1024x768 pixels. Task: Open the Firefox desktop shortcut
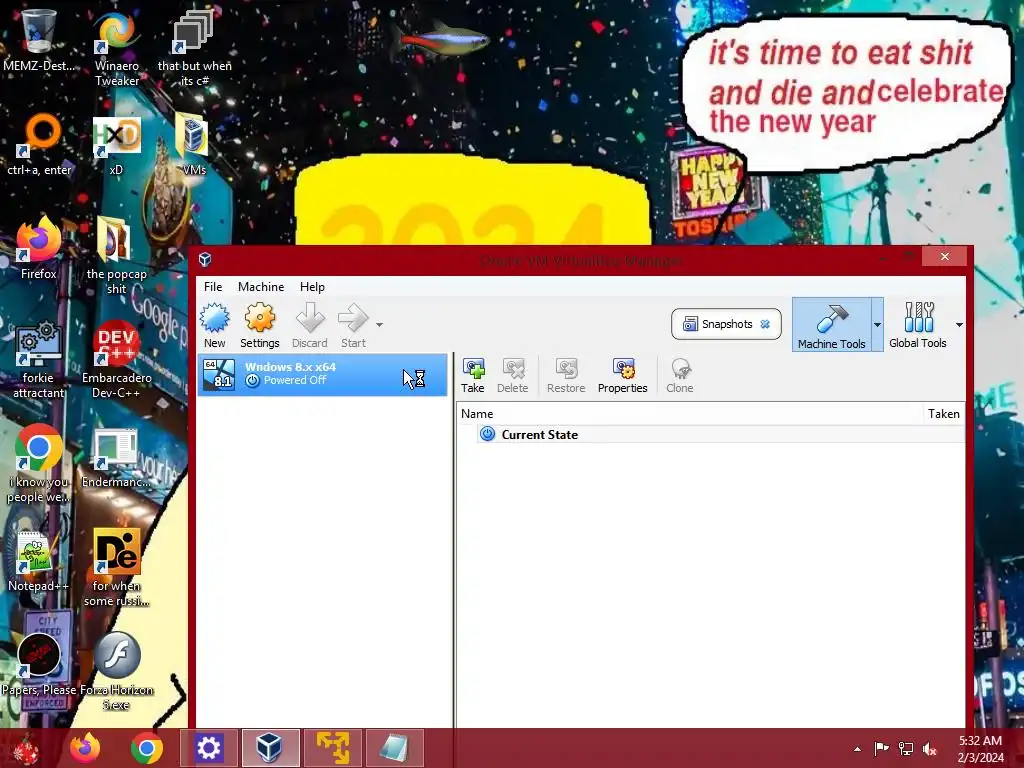(x=39, y=249)
